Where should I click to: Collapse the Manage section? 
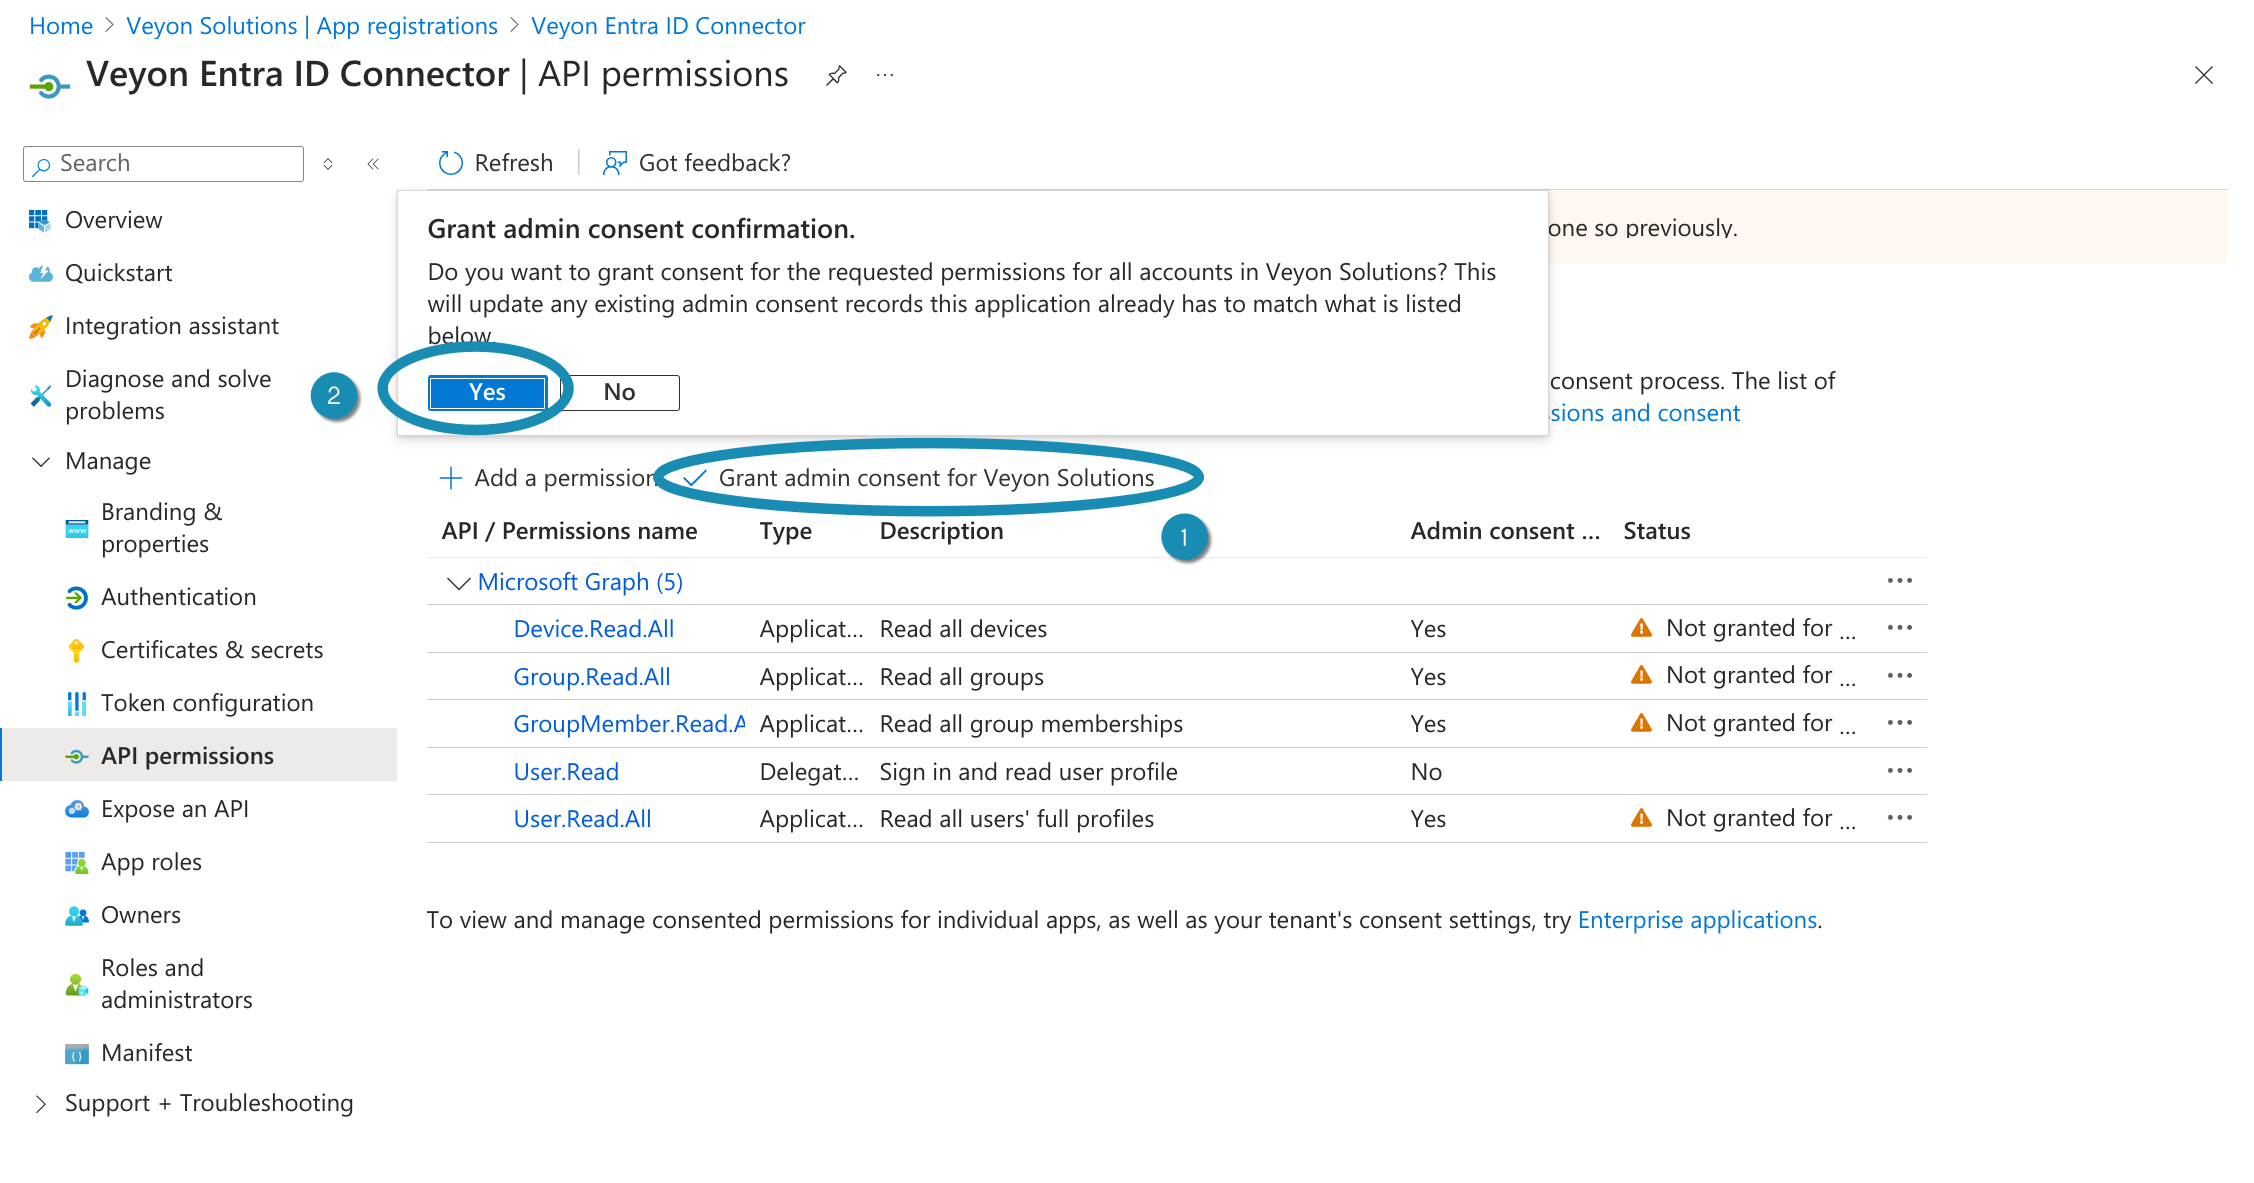[41, 462]
